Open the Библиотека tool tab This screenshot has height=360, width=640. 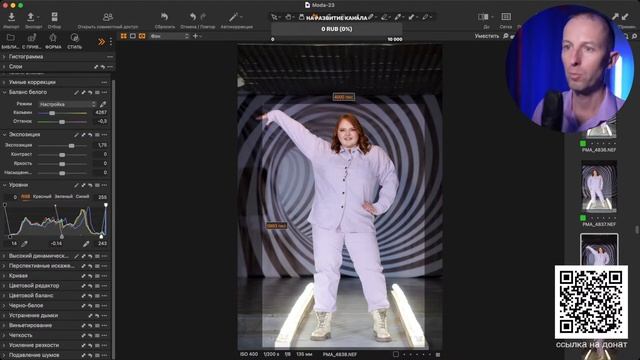[x=10, y=42]
